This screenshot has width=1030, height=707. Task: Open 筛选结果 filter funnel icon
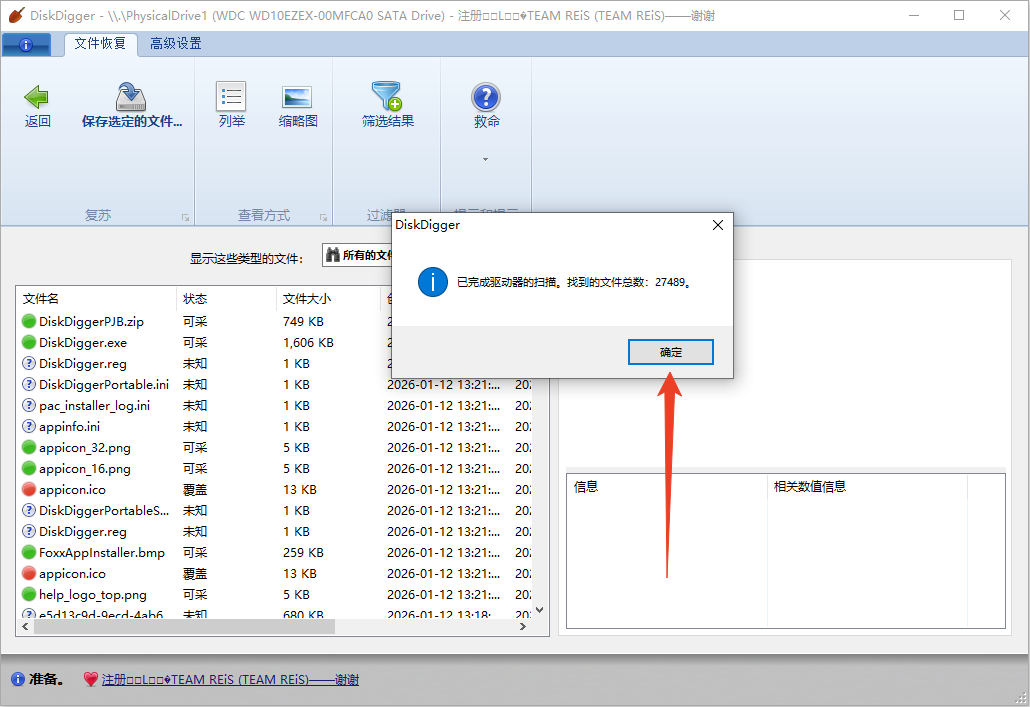(x=386, y=97)
